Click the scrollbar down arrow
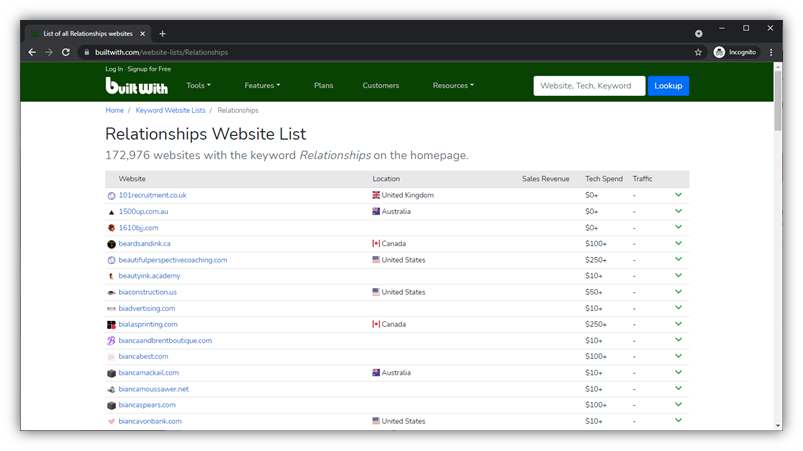Viewport: 803px width, 451px height. tap(778, 426)
